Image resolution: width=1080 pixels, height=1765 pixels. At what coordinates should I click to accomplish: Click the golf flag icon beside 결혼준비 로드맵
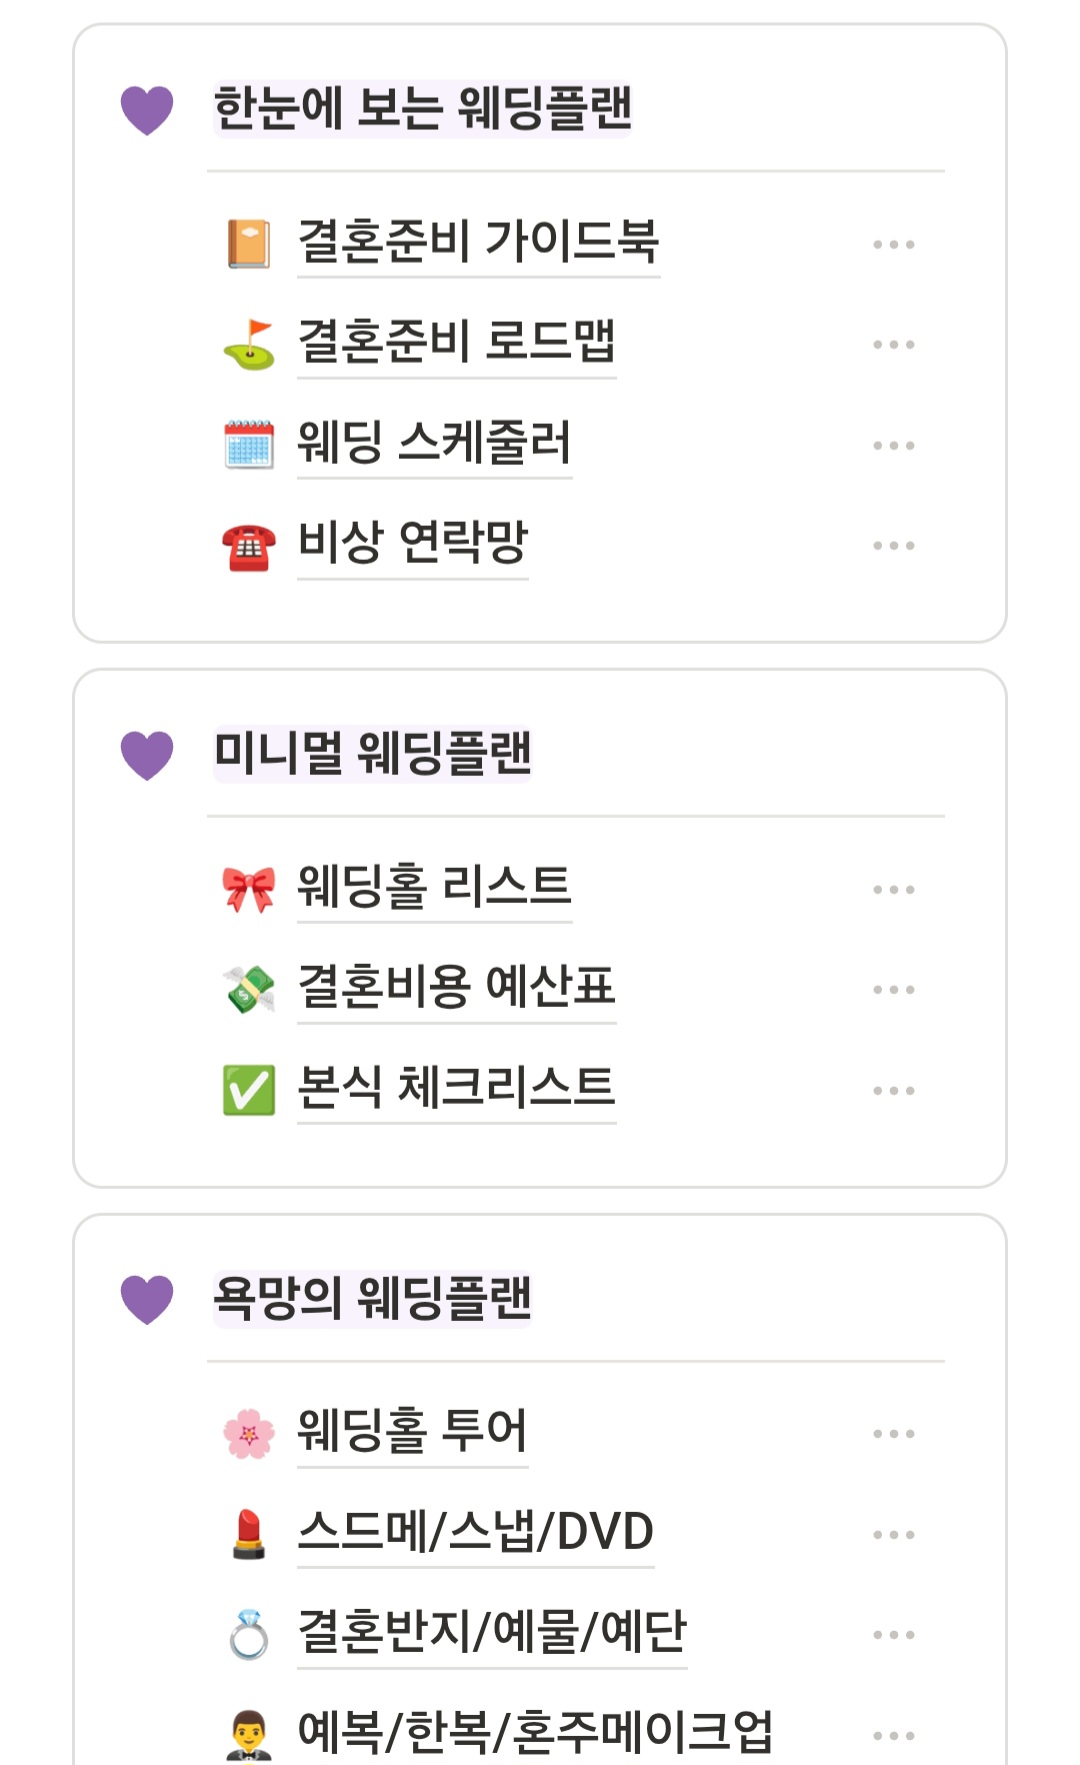click(x=248, y=344)
